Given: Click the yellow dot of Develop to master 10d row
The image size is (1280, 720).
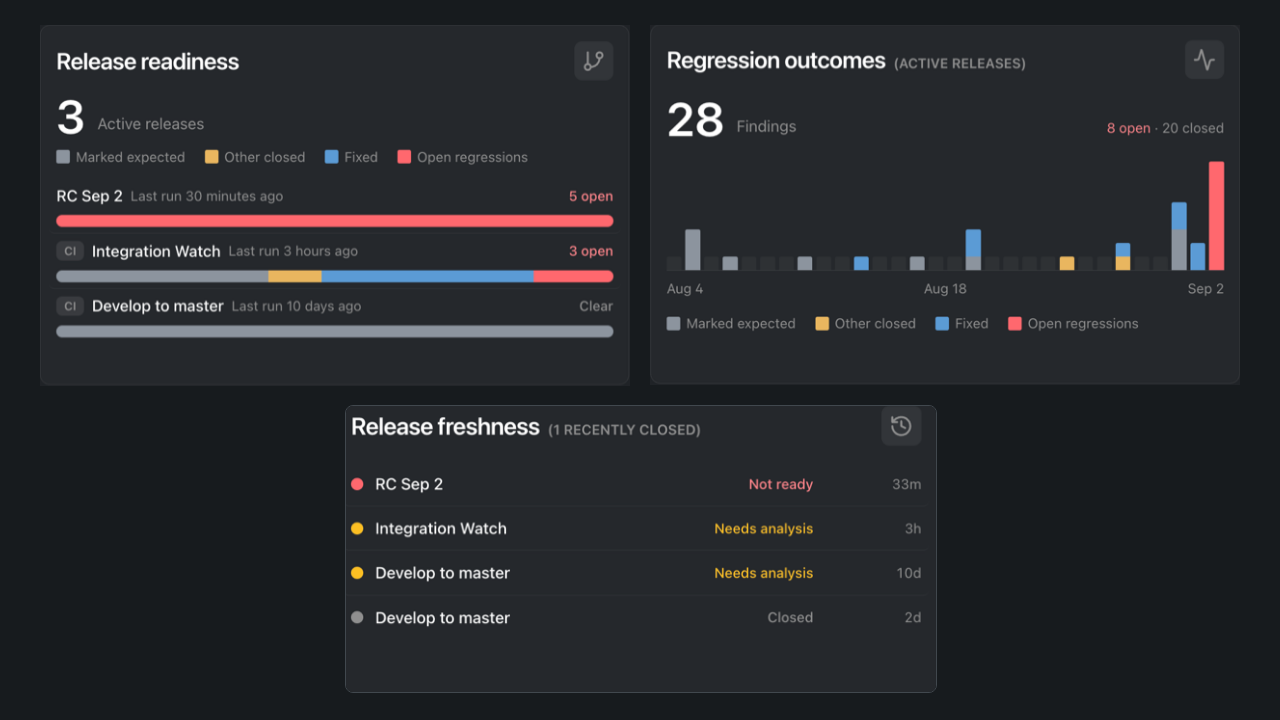Looking at the screenshot, I should coord(357,573).
